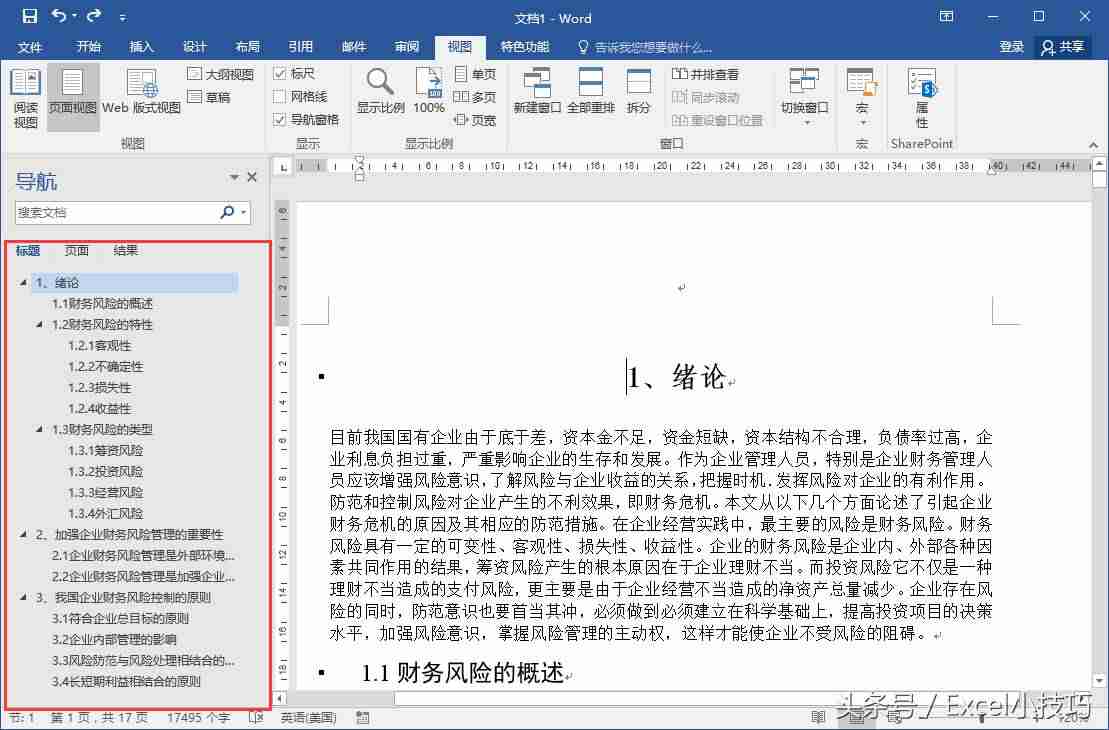Go to heading 3.1符合企业总目标的原则
Screen dimensions: 1109x730
tap(120, 618)
